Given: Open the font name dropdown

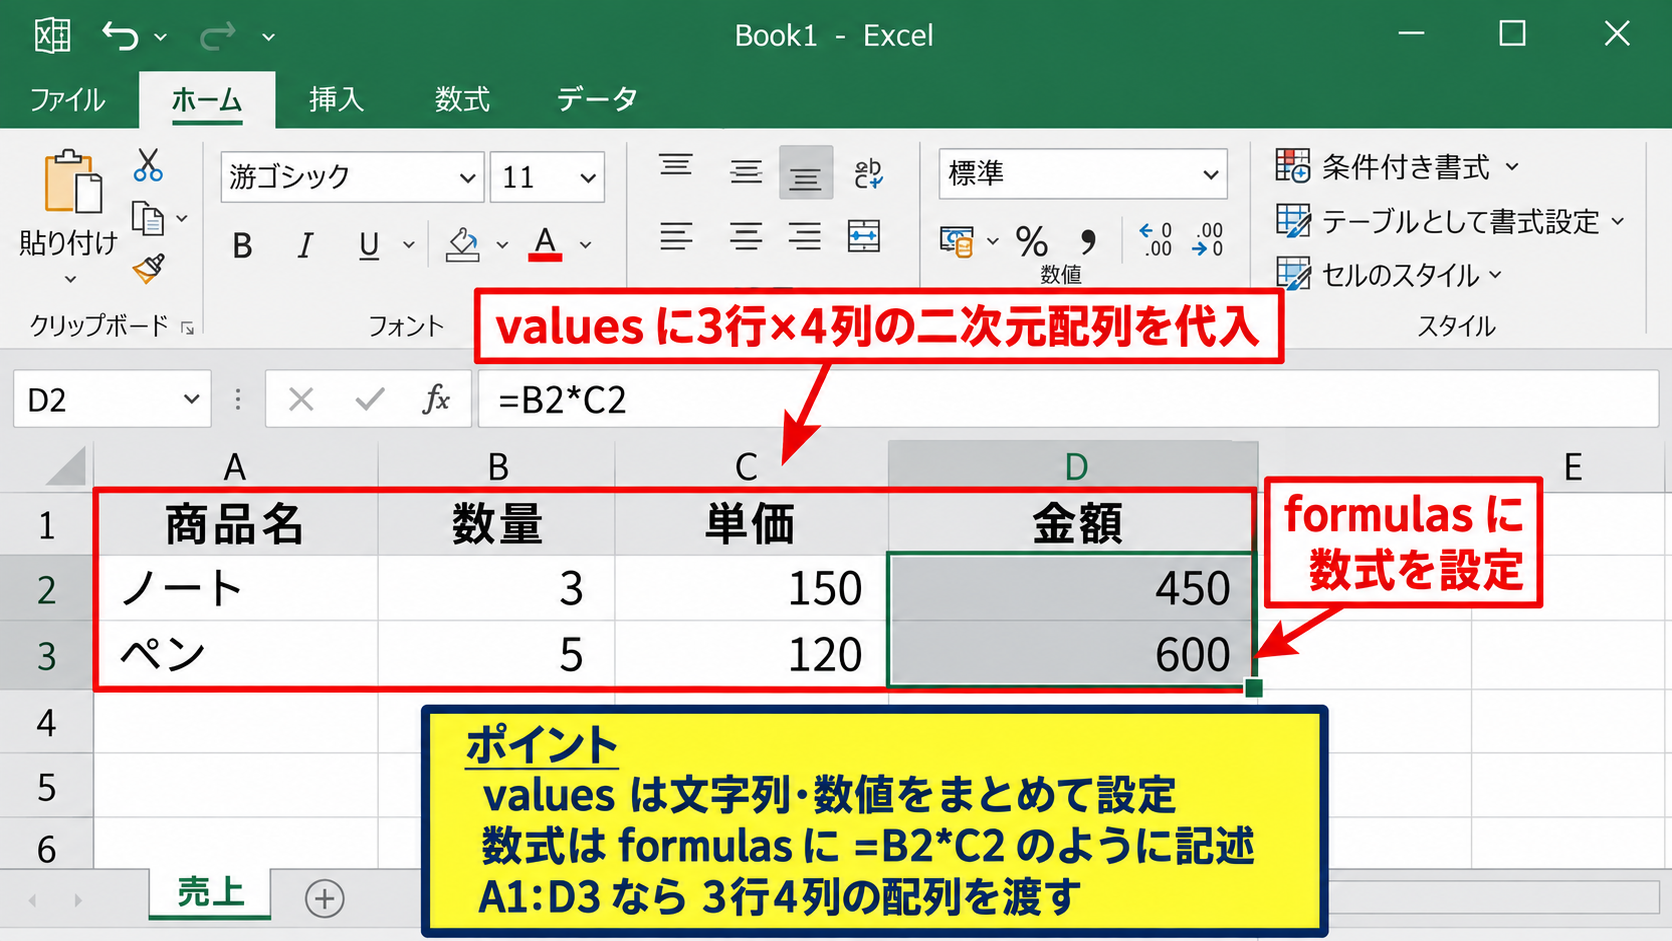Looking at the screenshot, I should tap(467, 178).
